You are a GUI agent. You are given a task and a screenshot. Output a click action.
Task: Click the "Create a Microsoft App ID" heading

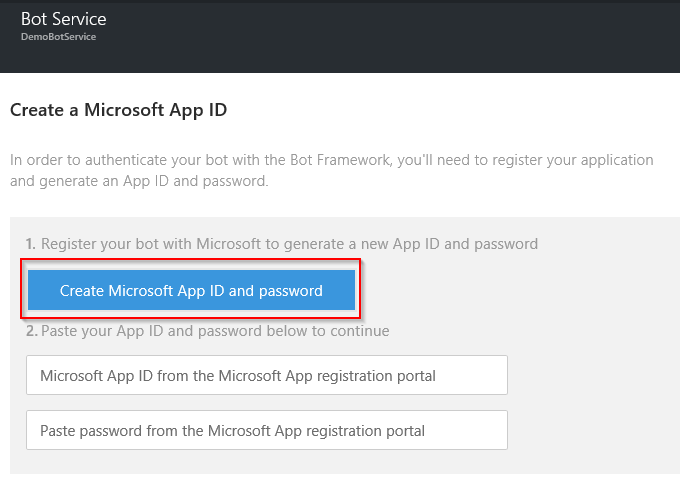click(118, 109)
